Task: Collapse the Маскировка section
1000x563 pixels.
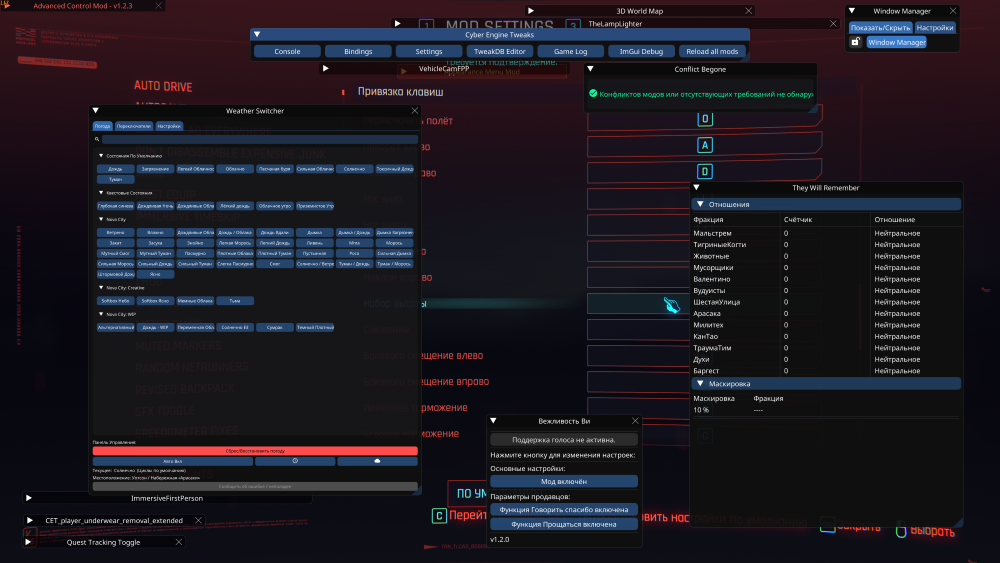Action: (700, 384)
